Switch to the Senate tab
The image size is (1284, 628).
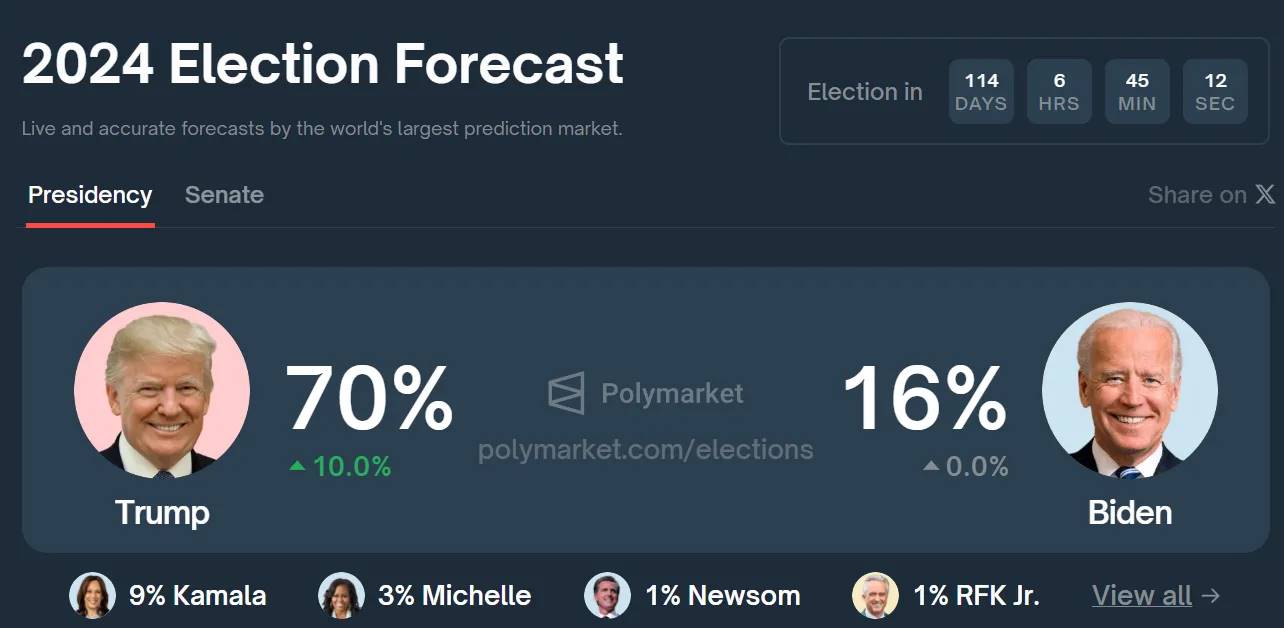(x=224, y=195)
